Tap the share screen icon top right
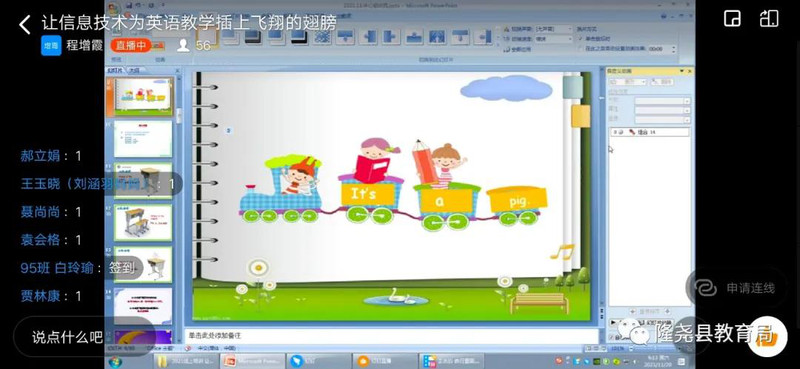The image size is (800, 369). (768, 19)
